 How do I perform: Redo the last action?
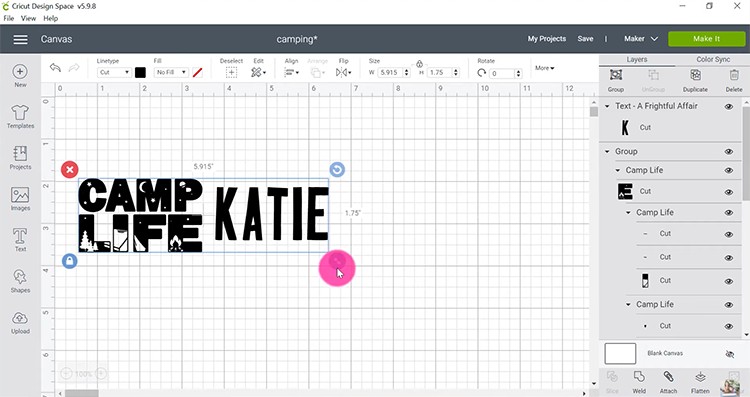(74, 68)
